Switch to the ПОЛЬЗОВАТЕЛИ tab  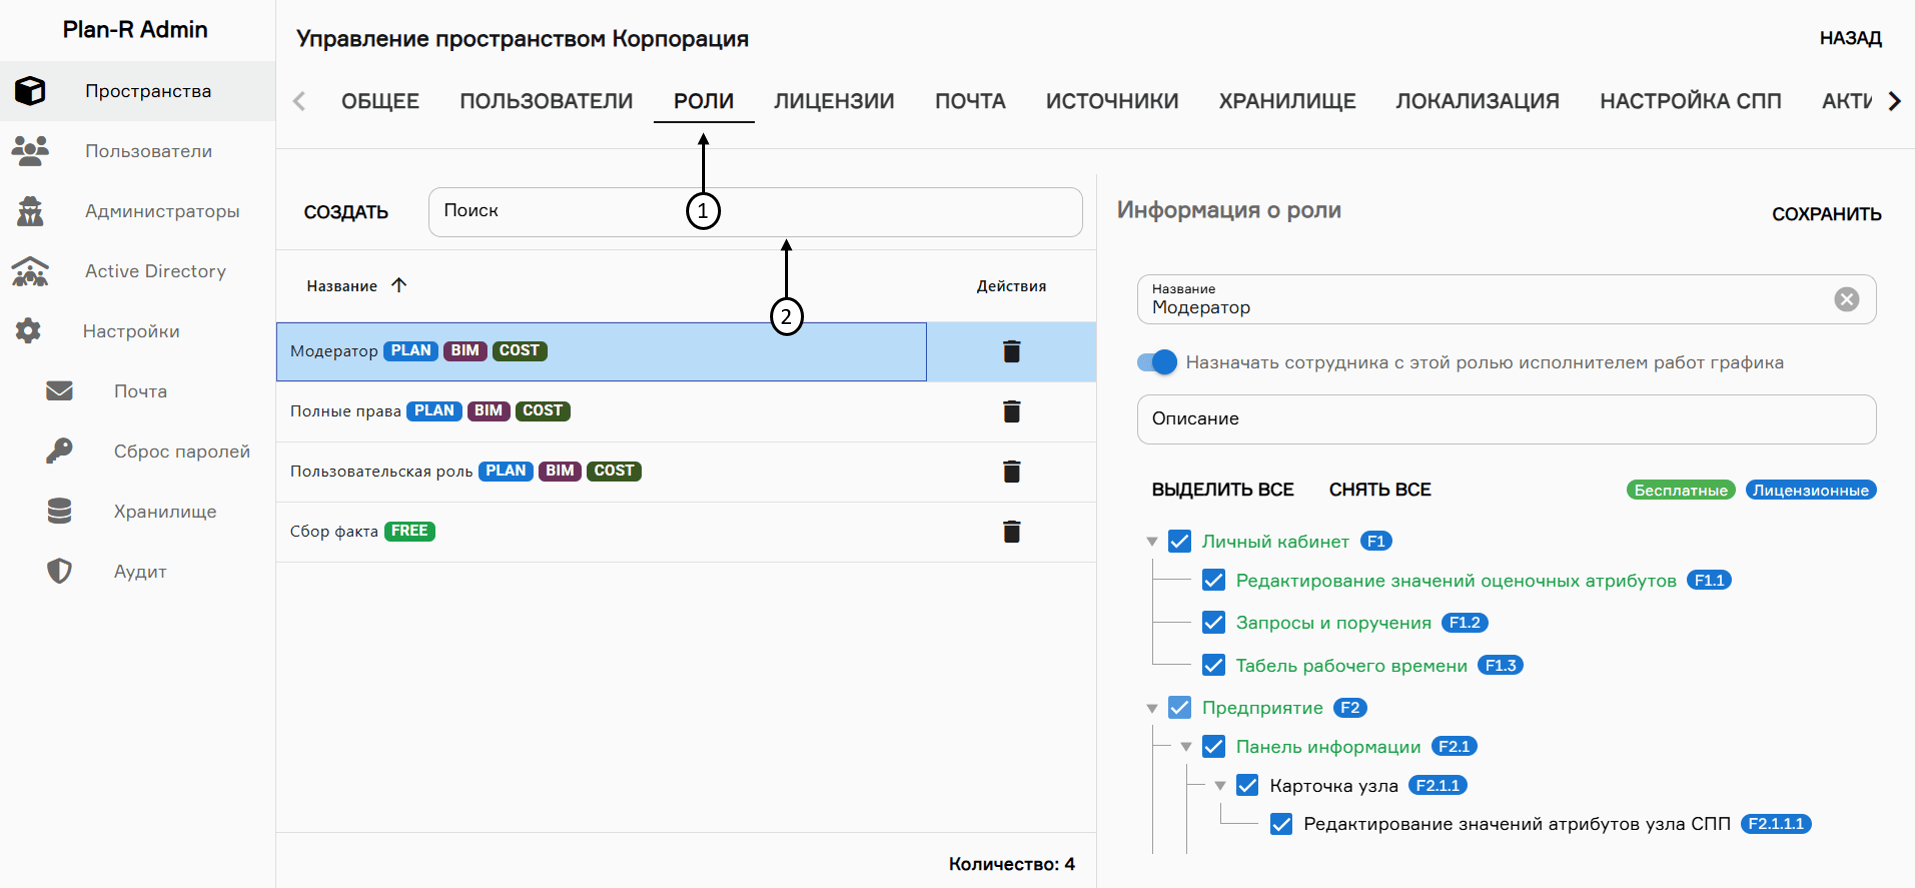click(x=545, y=100)
